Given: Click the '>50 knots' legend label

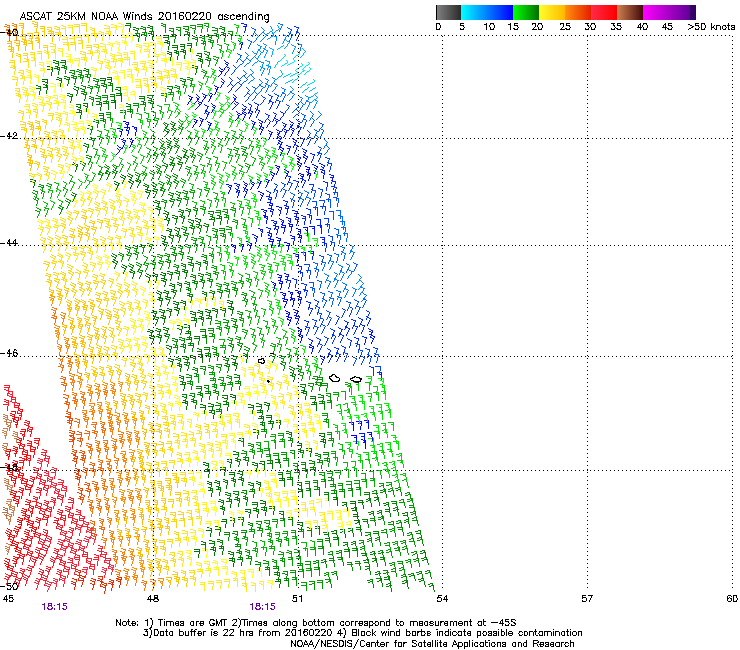Looking at the screenshot, I should coord(711,27).
